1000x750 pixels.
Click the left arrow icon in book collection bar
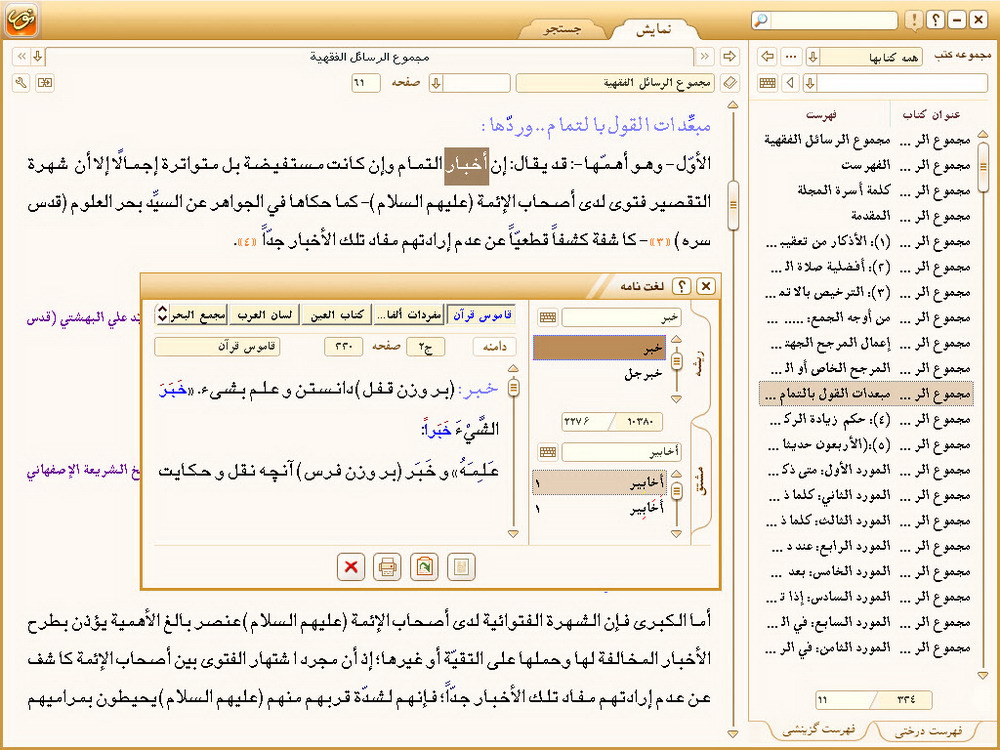coord(768,56)
